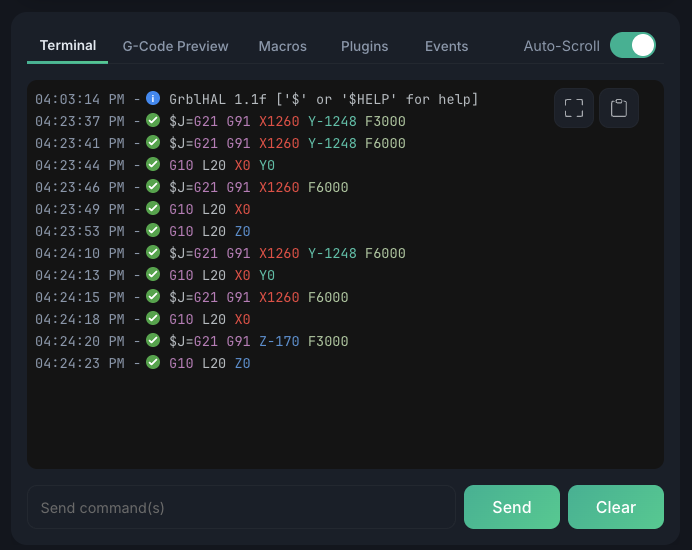The height and width of the screenshot is (550, 692).
Task: Click the jog command text at 04:23:41 PM
Action: 287,143
